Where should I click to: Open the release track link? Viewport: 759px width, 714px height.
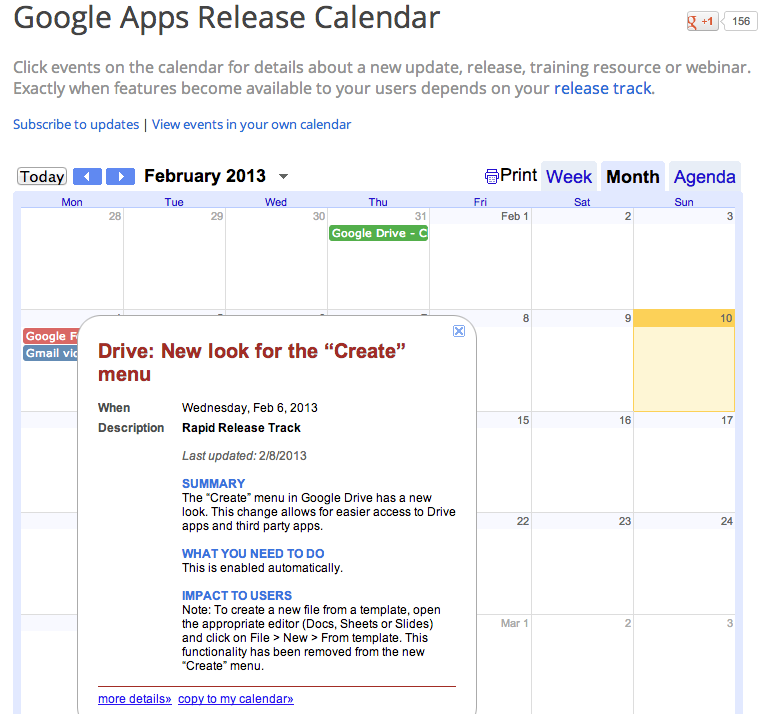coord(603,89)
